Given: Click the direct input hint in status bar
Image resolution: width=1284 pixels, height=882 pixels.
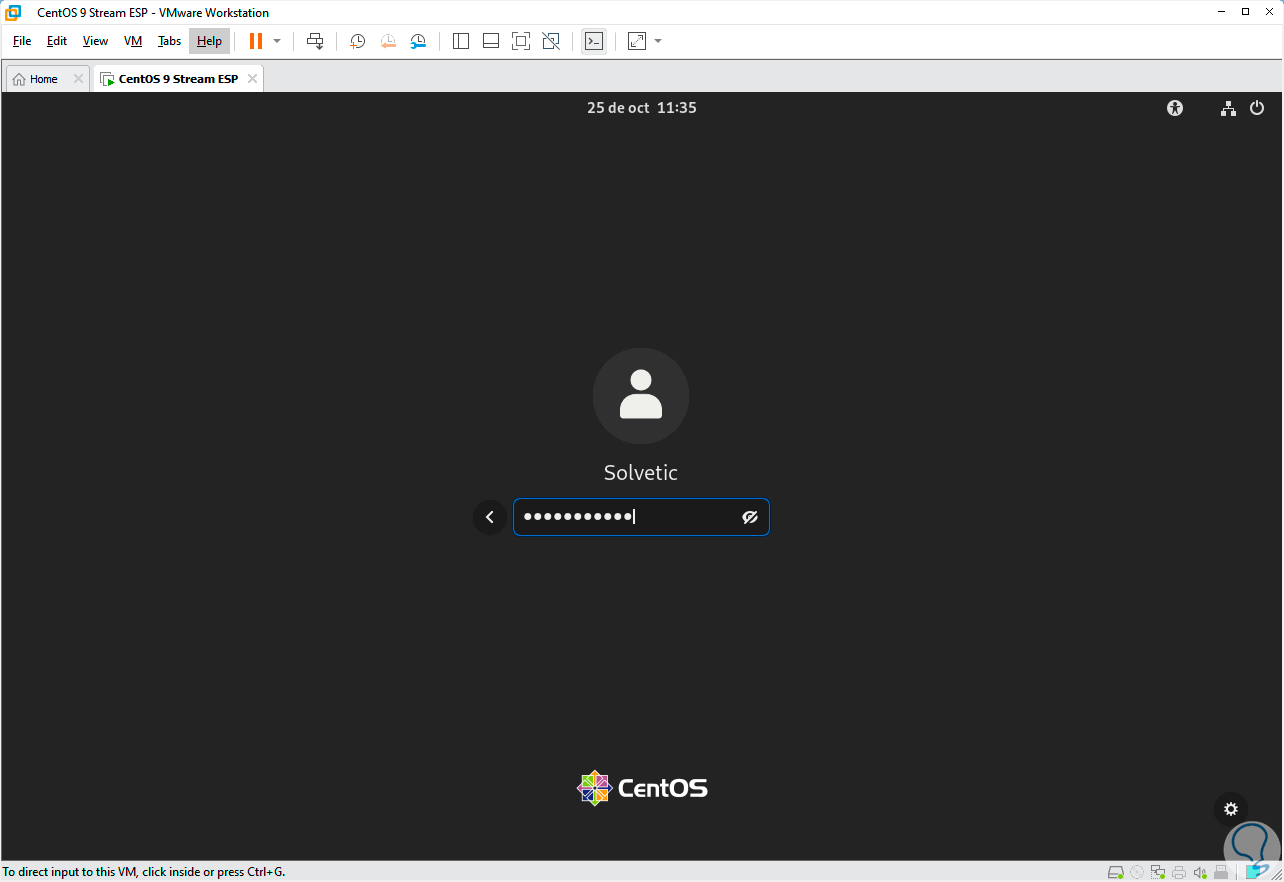Looking at the screenshot, I should coord(144,872).
